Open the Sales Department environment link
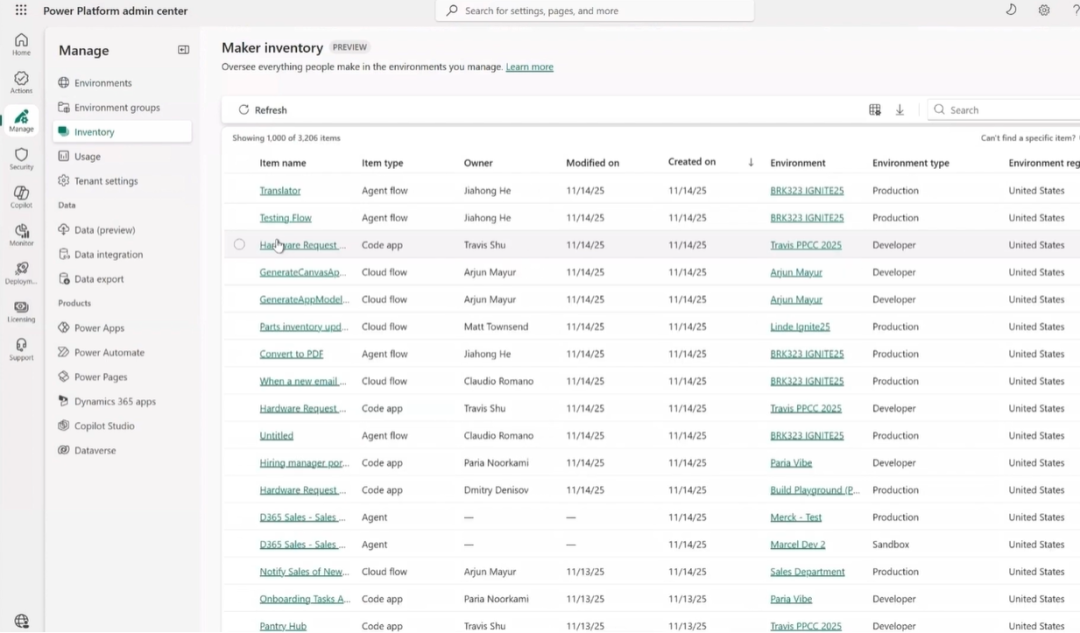Screen dimensions: 1080x633 point(807,571)
